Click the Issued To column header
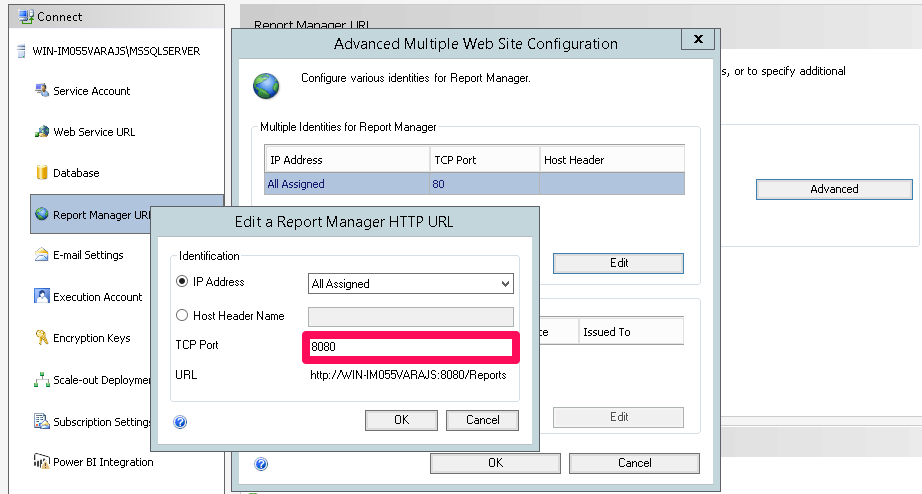Screen dimensions: 922x494 pyautogui.click(x=631, y=332)
